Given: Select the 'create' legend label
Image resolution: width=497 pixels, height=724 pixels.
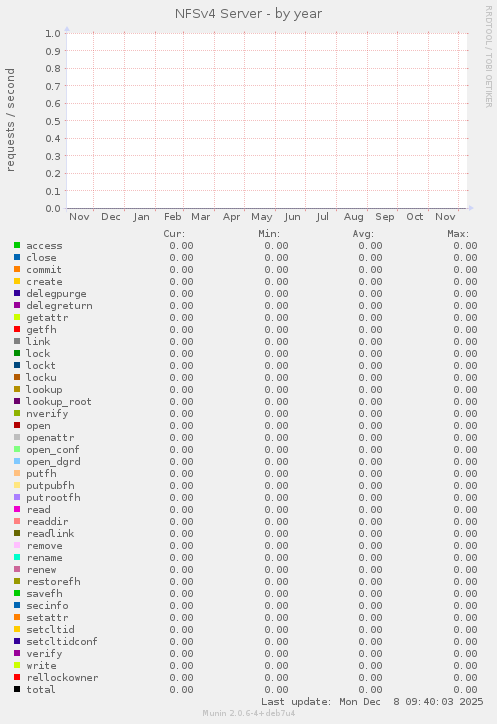Looking at the screenshot, I should (x=44, y=282).
